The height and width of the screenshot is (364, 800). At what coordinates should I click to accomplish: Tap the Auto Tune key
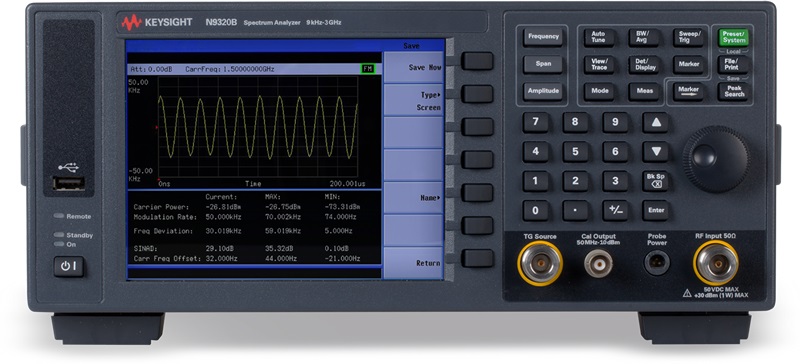[x=599, y=37]
